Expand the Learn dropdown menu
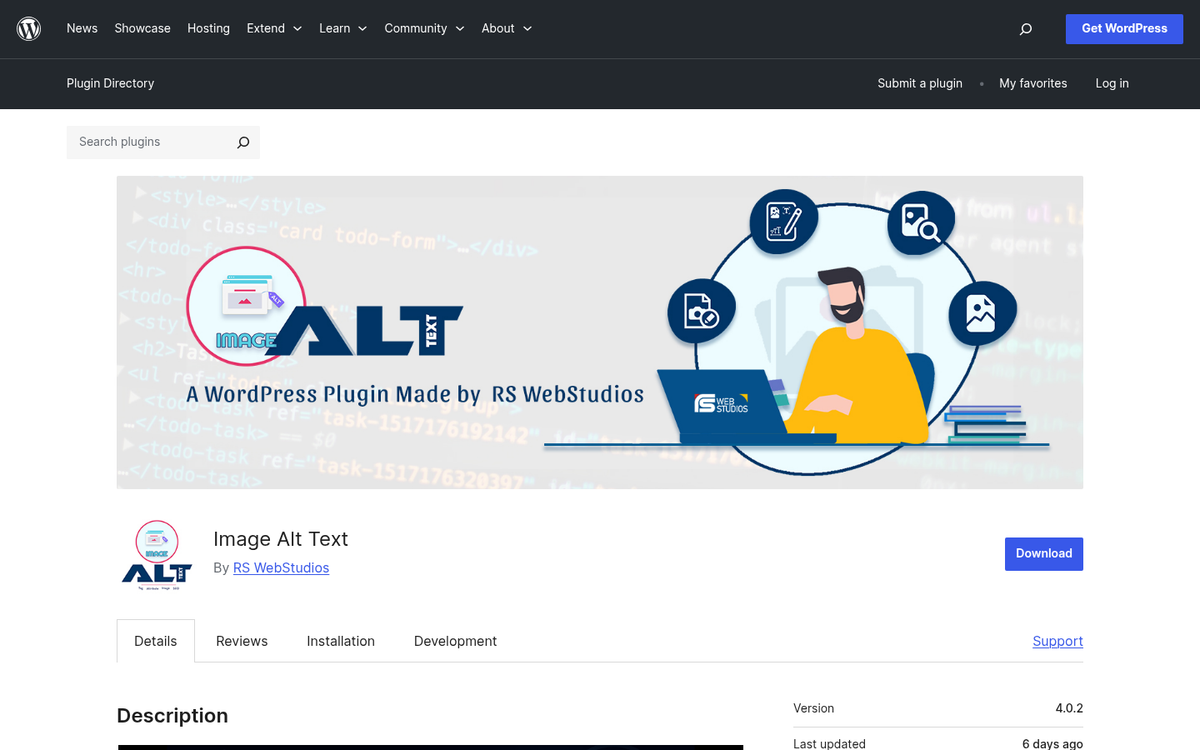Screen dimensions: 1200x750 coord(342,28)
